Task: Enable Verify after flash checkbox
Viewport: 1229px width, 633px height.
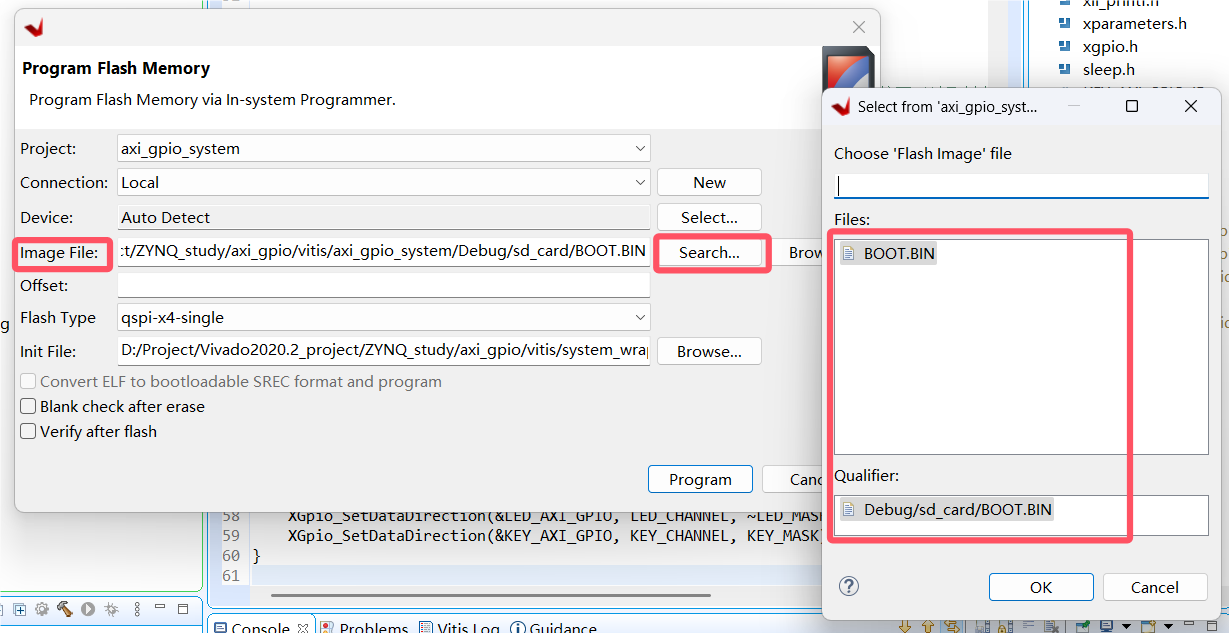Action: coord(29,432)
